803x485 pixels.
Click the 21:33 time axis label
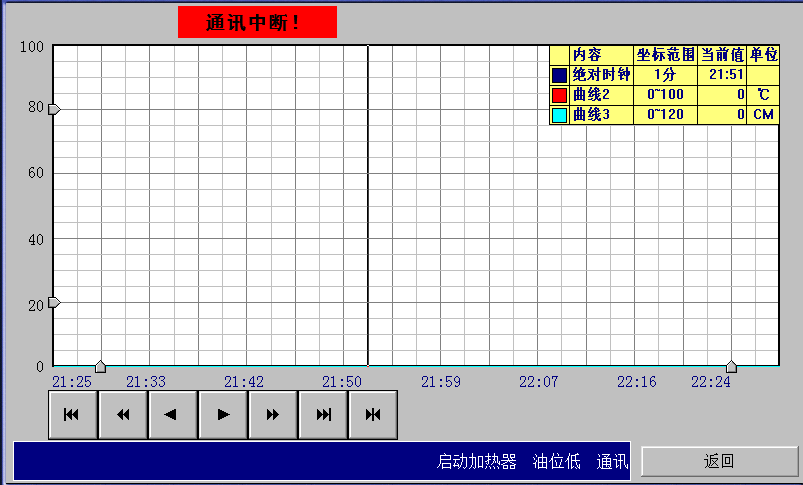point(146,382)
